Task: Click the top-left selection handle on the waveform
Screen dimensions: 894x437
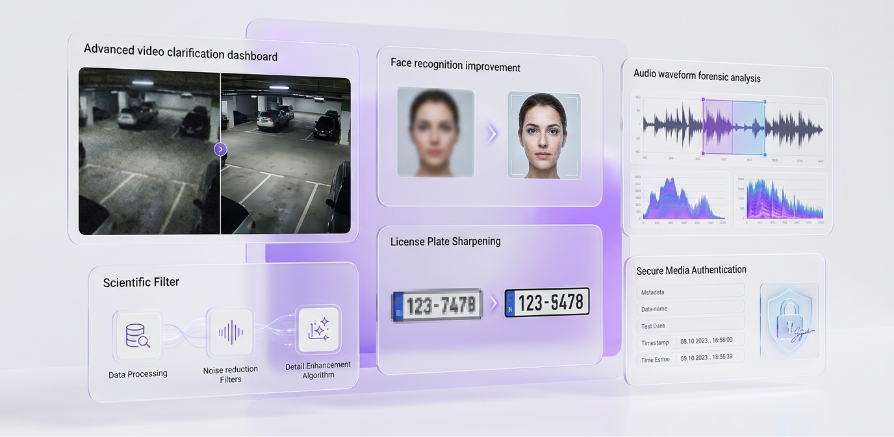Action: point(703,100)
